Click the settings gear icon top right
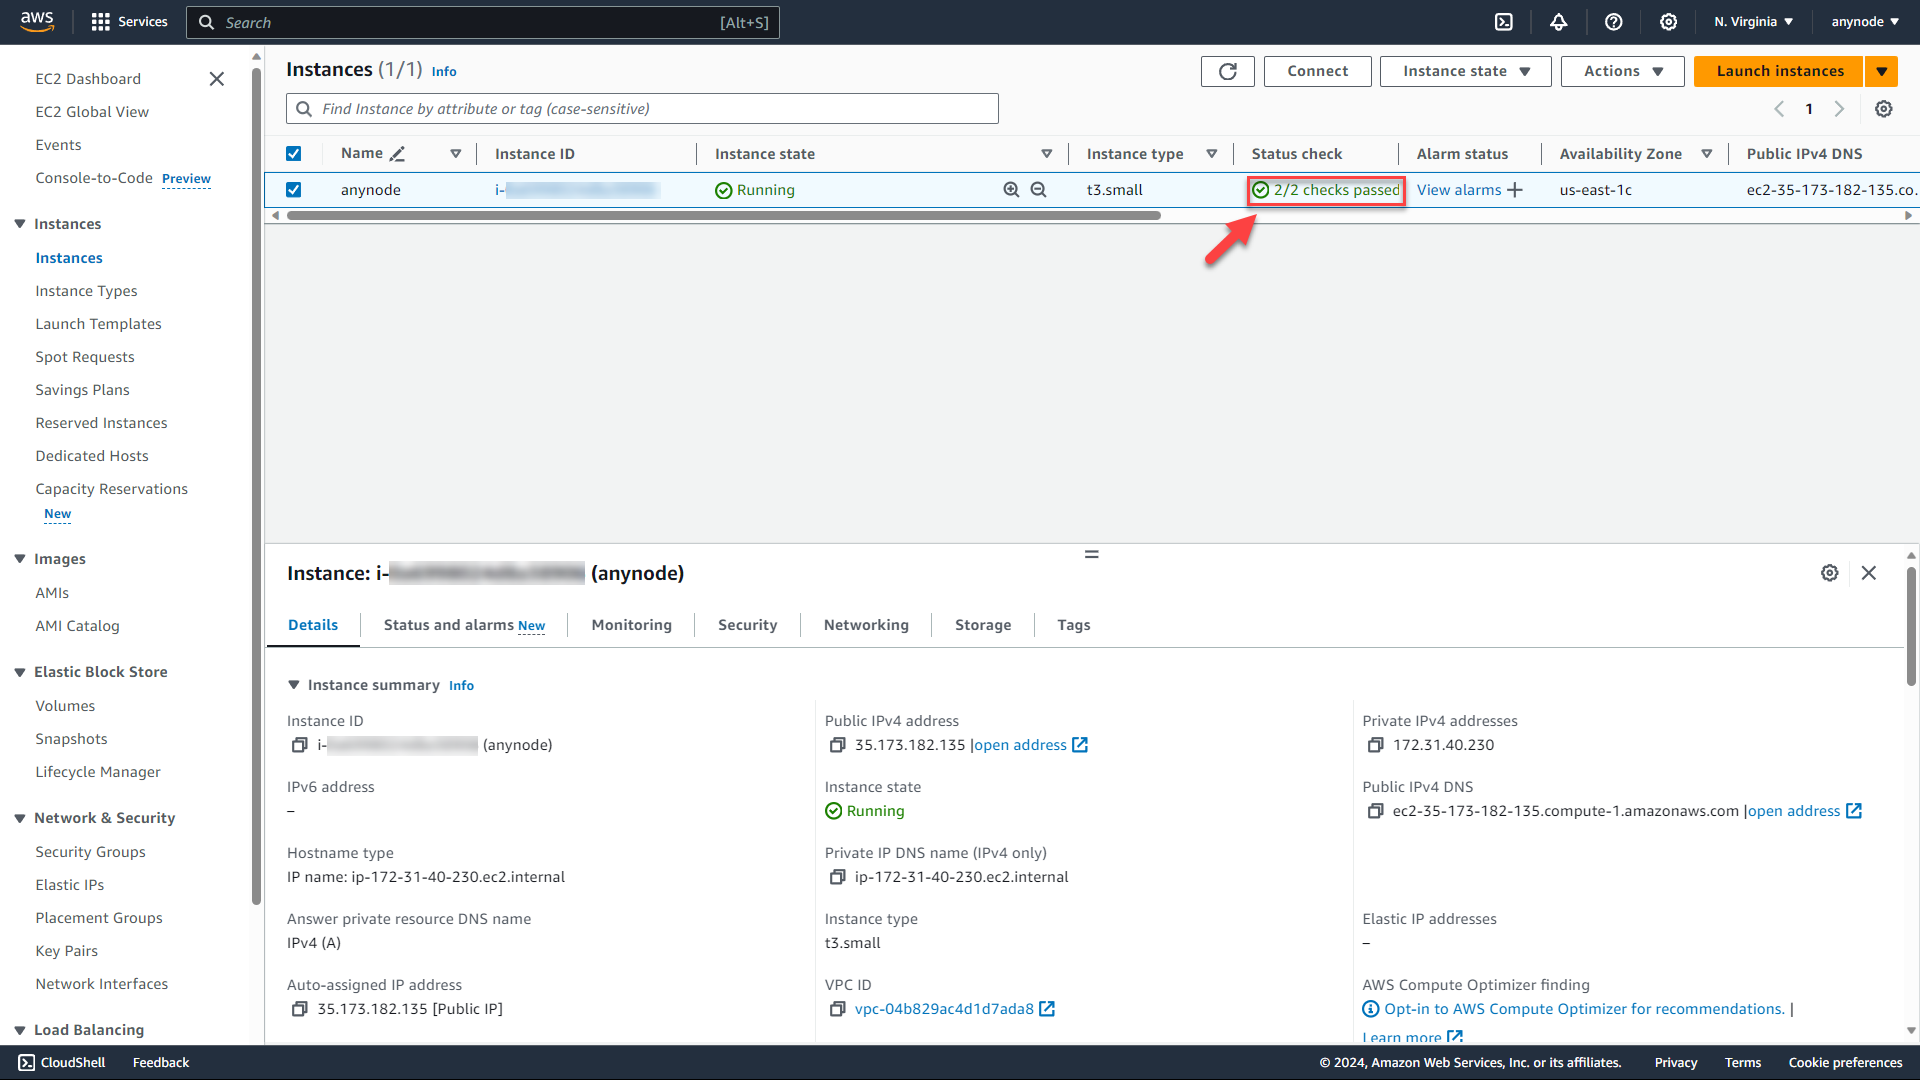Screen dimensions: 1920x1080 pyautogui.click(x=1669, y=22)
